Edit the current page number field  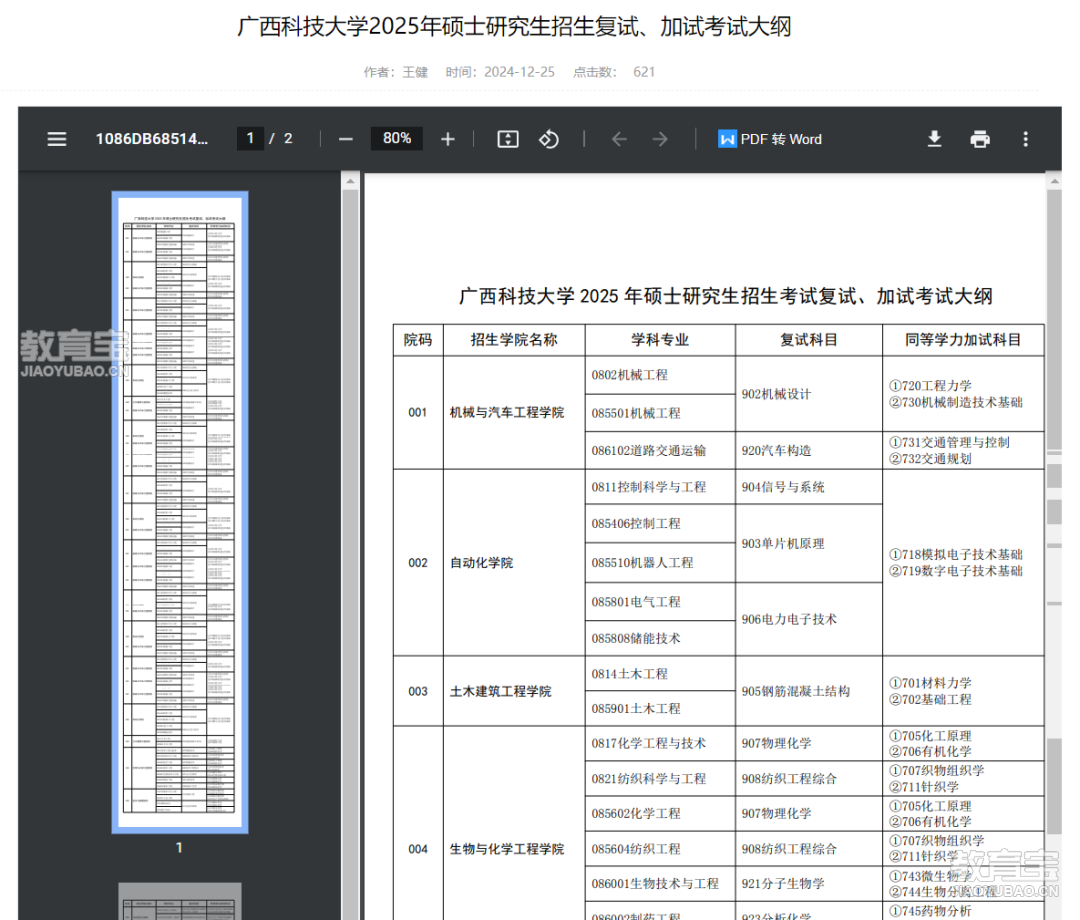pyautogui.click(x=250, y=138)
